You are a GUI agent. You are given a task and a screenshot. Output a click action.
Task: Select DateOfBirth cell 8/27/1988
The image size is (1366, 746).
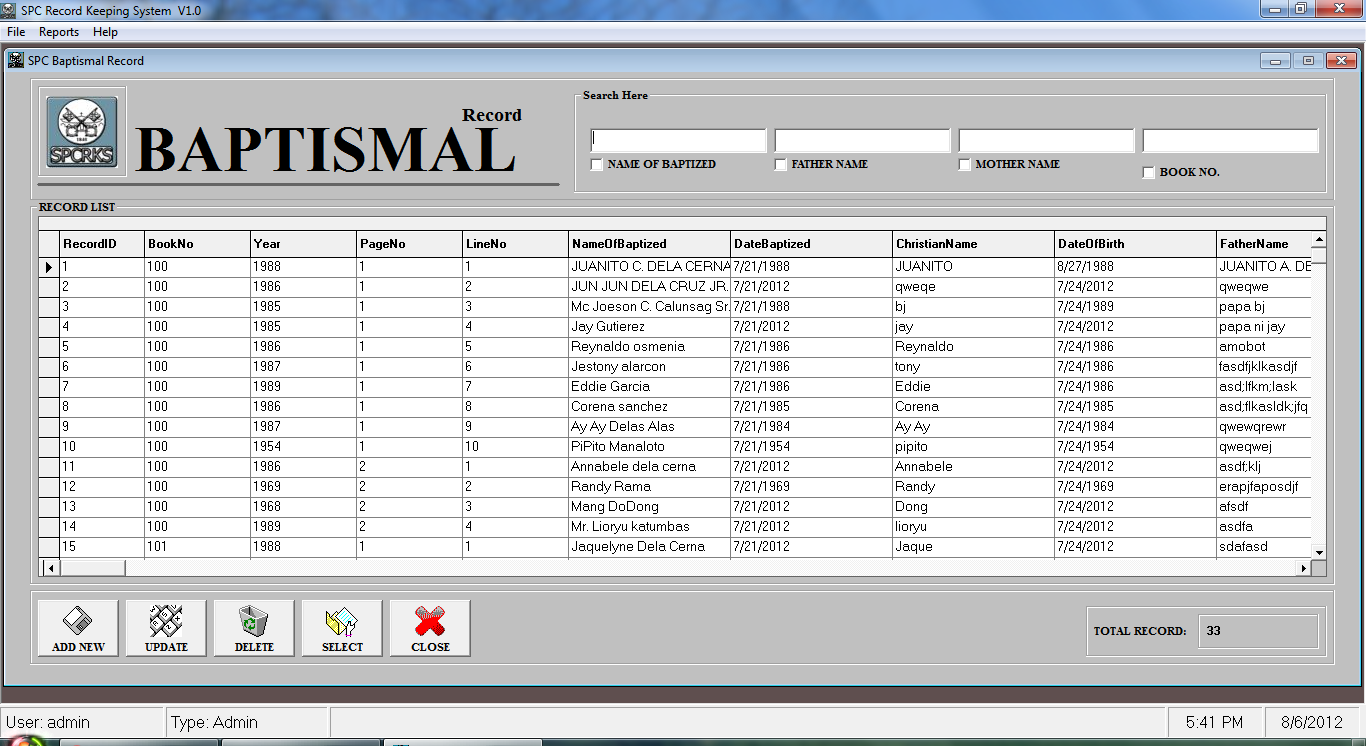pyautogui.click(x=1135, y=267)
